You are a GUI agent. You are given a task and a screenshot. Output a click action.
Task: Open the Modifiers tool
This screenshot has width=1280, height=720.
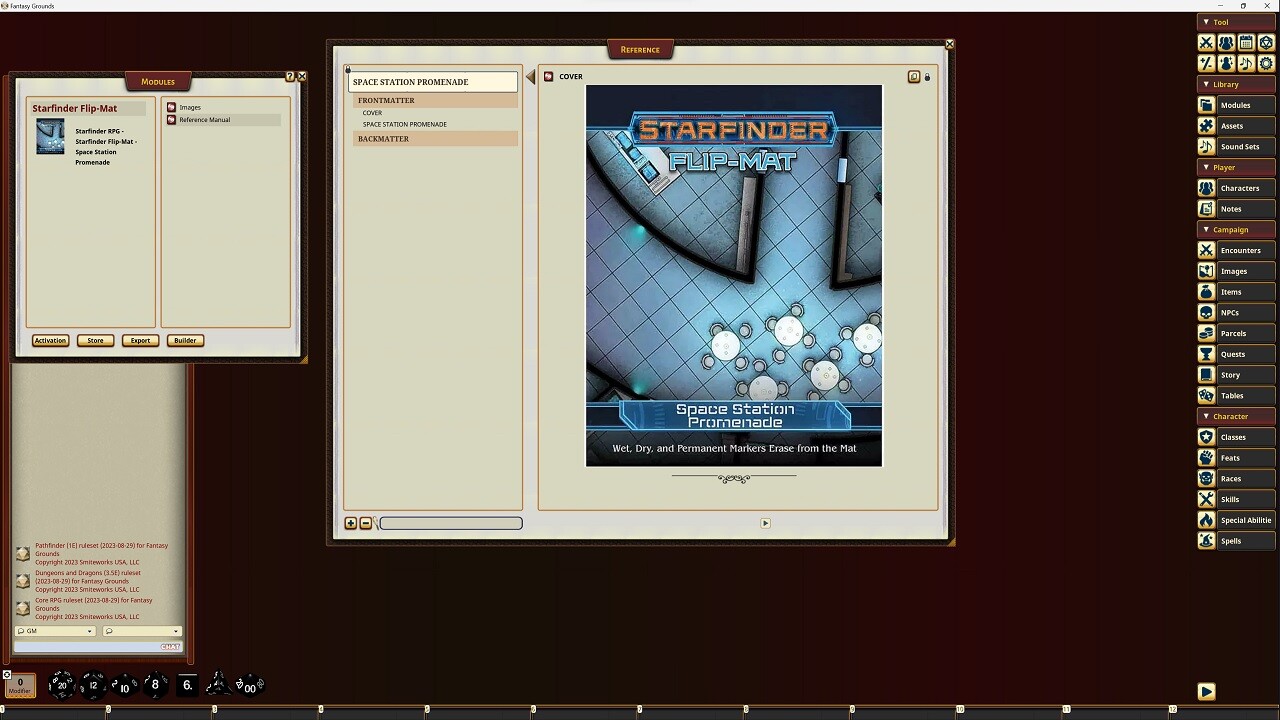pos(1206,63)
